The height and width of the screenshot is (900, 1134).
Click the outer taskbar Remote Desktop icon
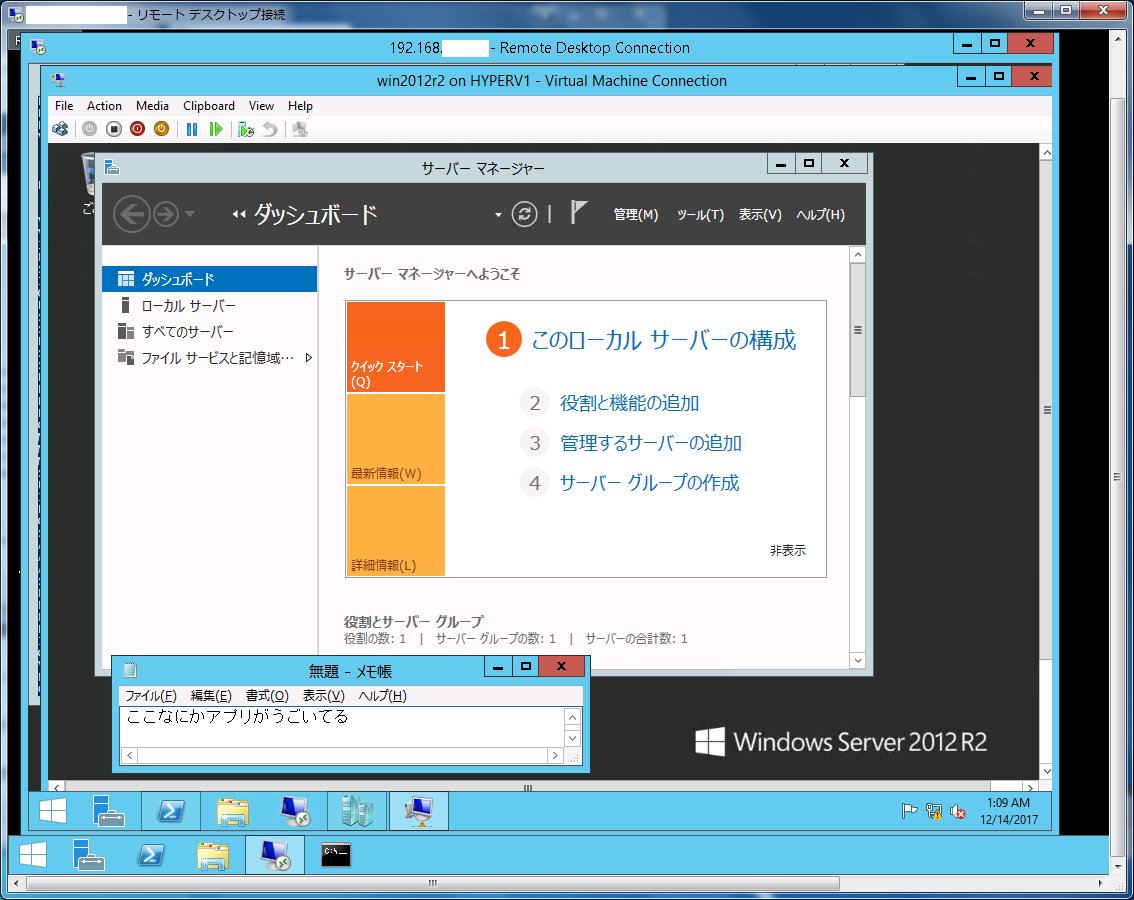276,855
